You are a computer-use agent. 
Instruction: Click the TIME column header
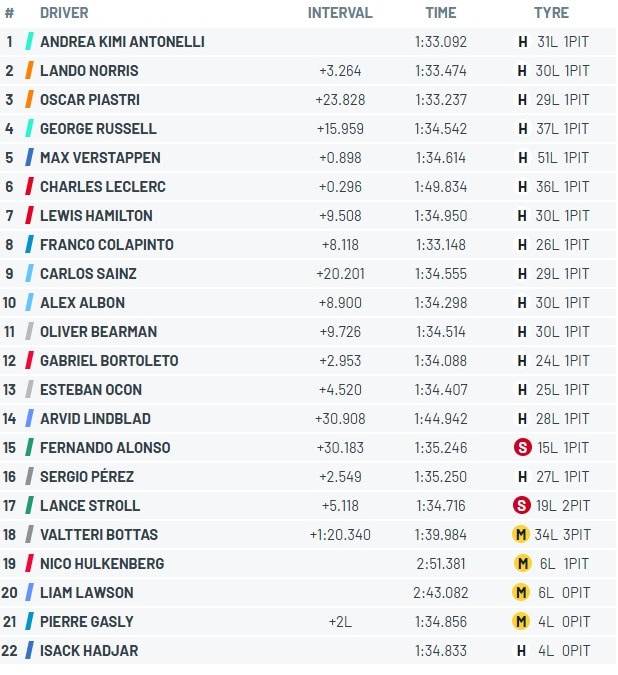[x=441, y=13]
